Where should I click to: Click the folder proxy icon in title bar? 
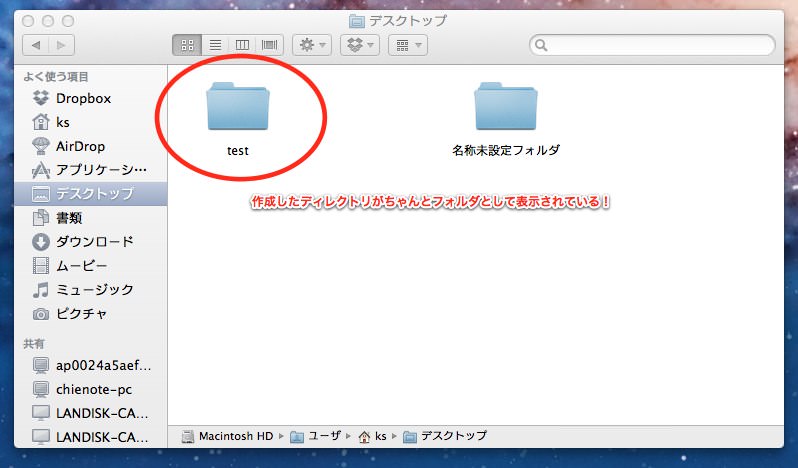[x=357, y=21]
